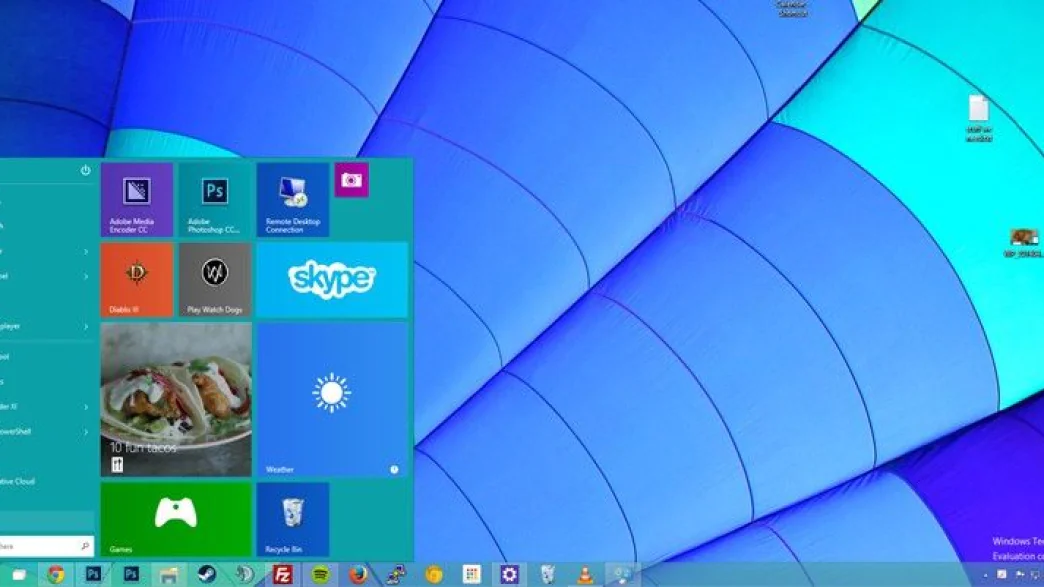Open Firefox from the taskbar
This screenshot has height=587, width=1044.
[x=358, y=574]
